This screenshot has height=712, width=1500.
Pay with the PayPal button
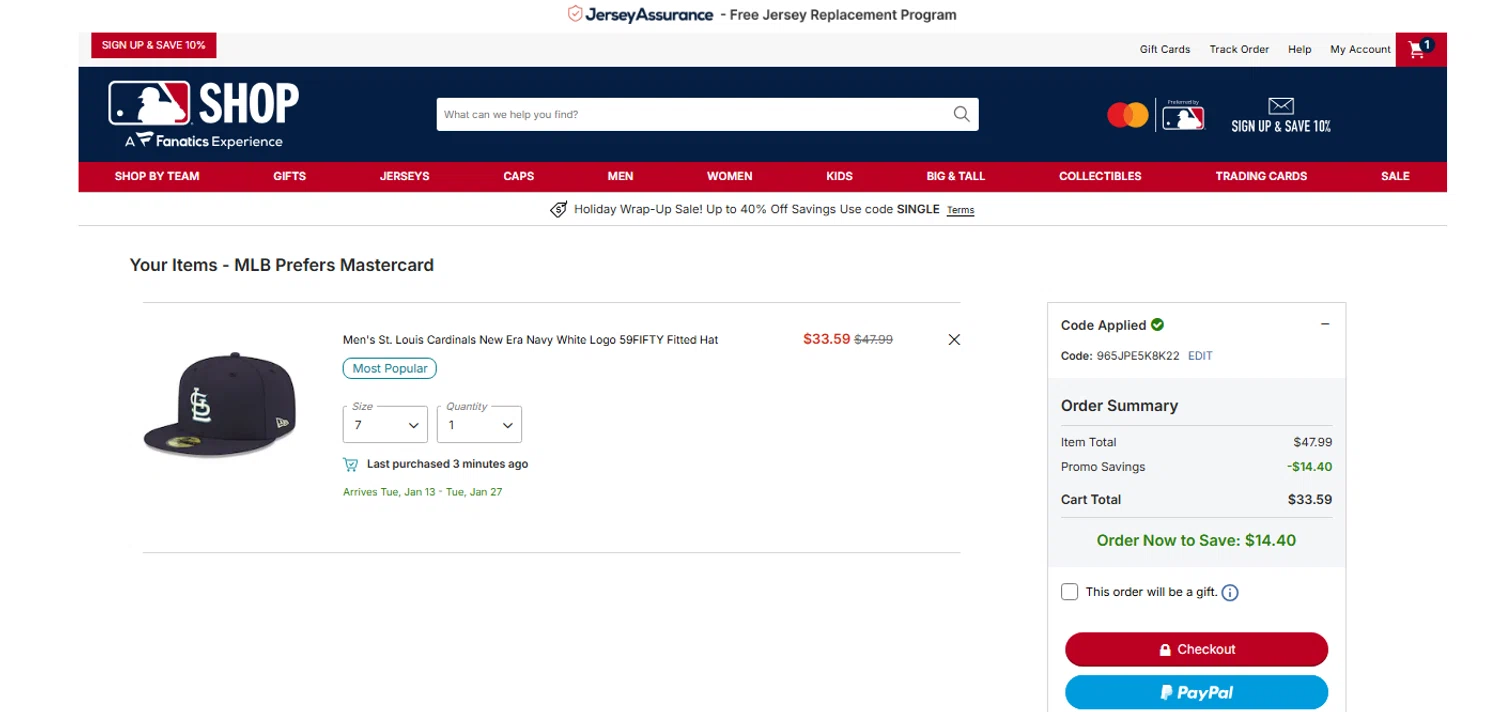(x=1196, y=692)
